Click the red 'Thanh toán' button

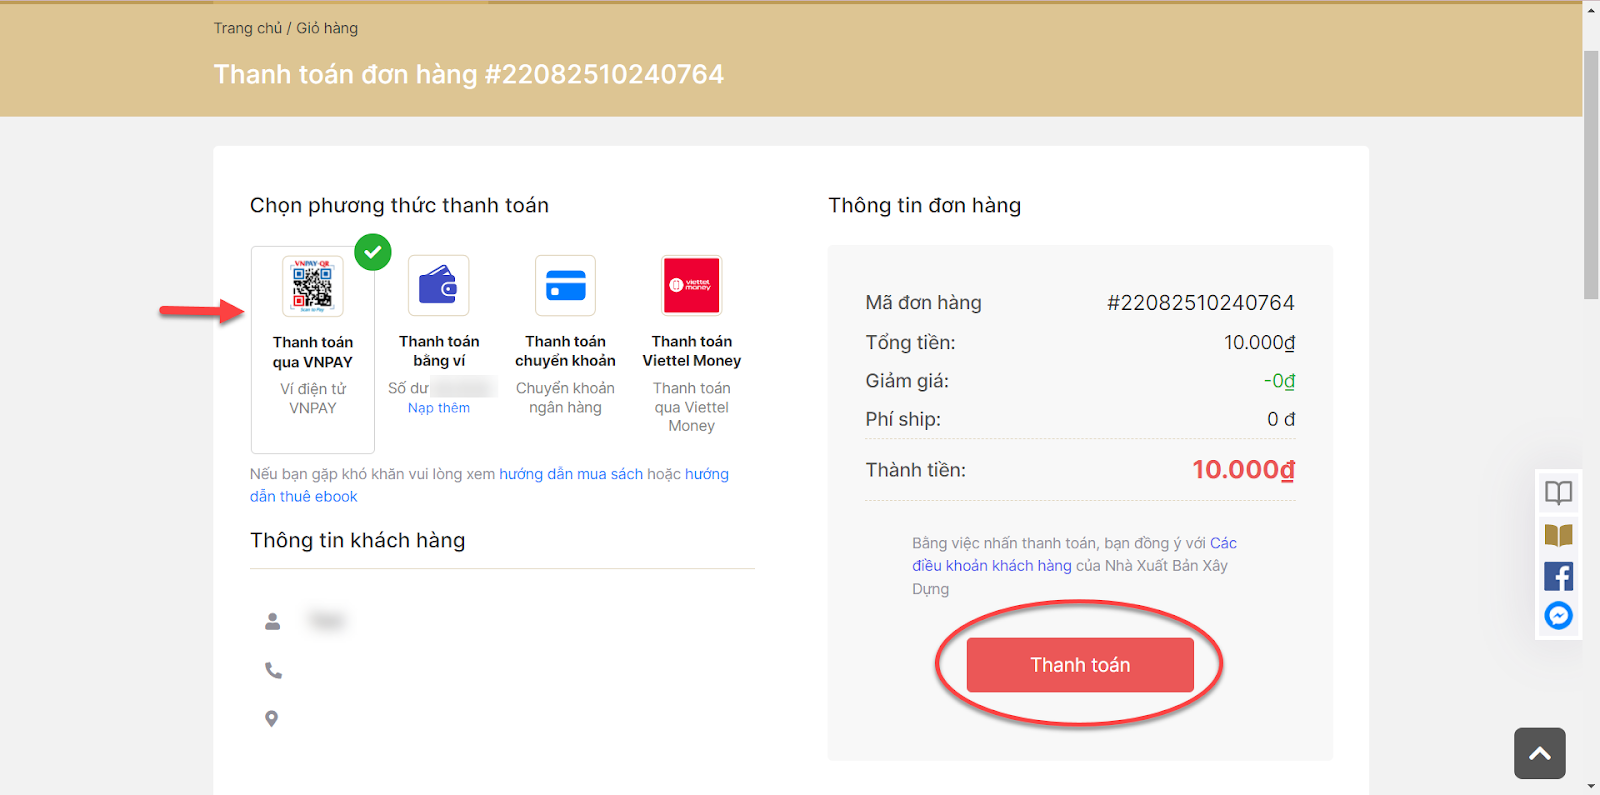1080,665
